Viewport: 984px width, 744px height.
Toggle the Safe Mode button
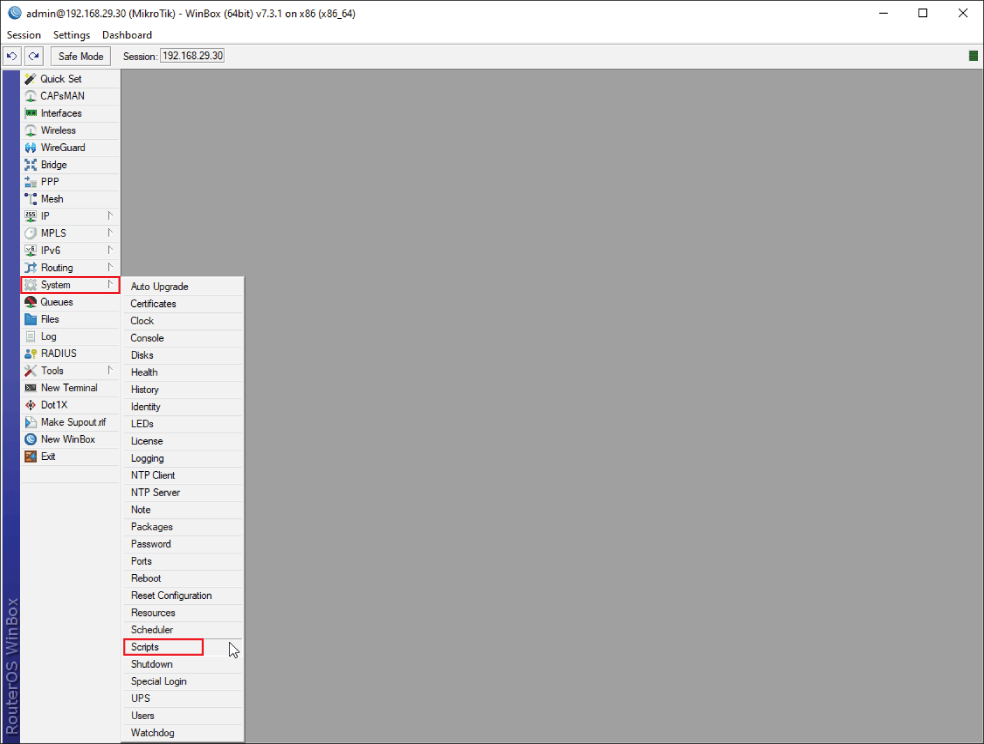[x=81, y=56]
